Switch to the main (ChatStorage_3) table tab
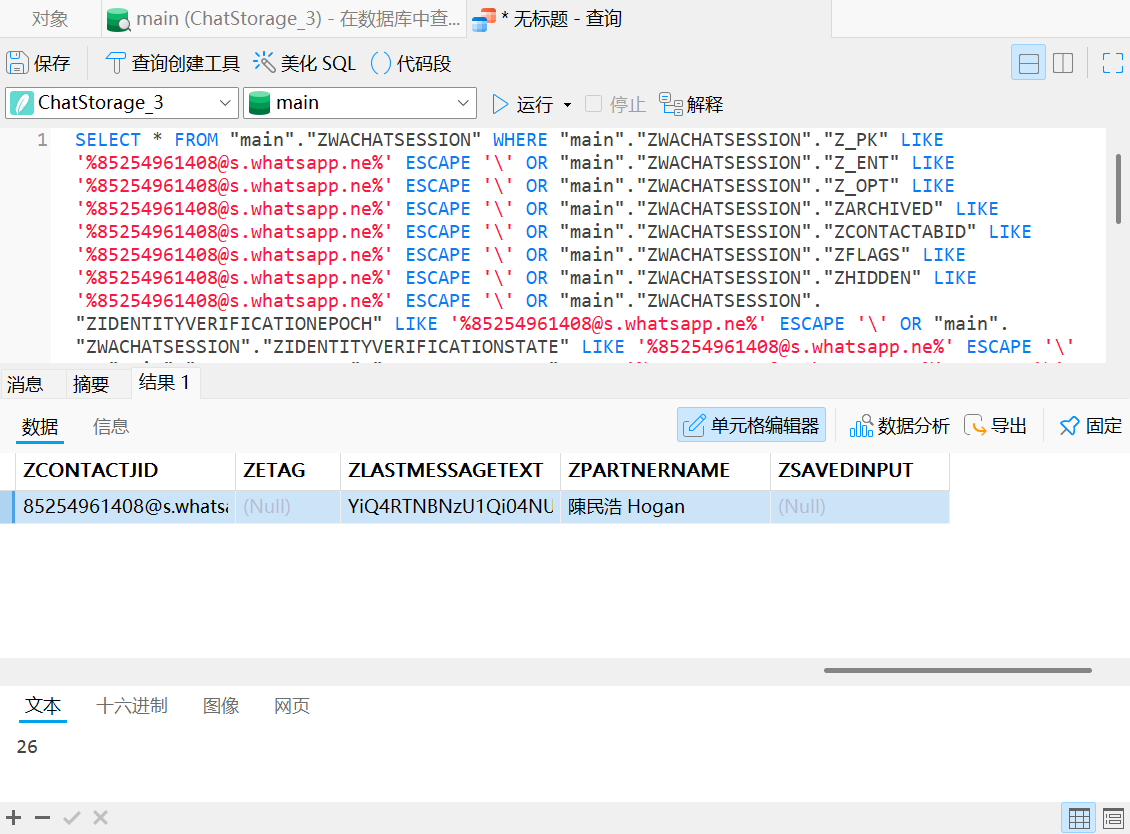 click(x=284, y=19)
